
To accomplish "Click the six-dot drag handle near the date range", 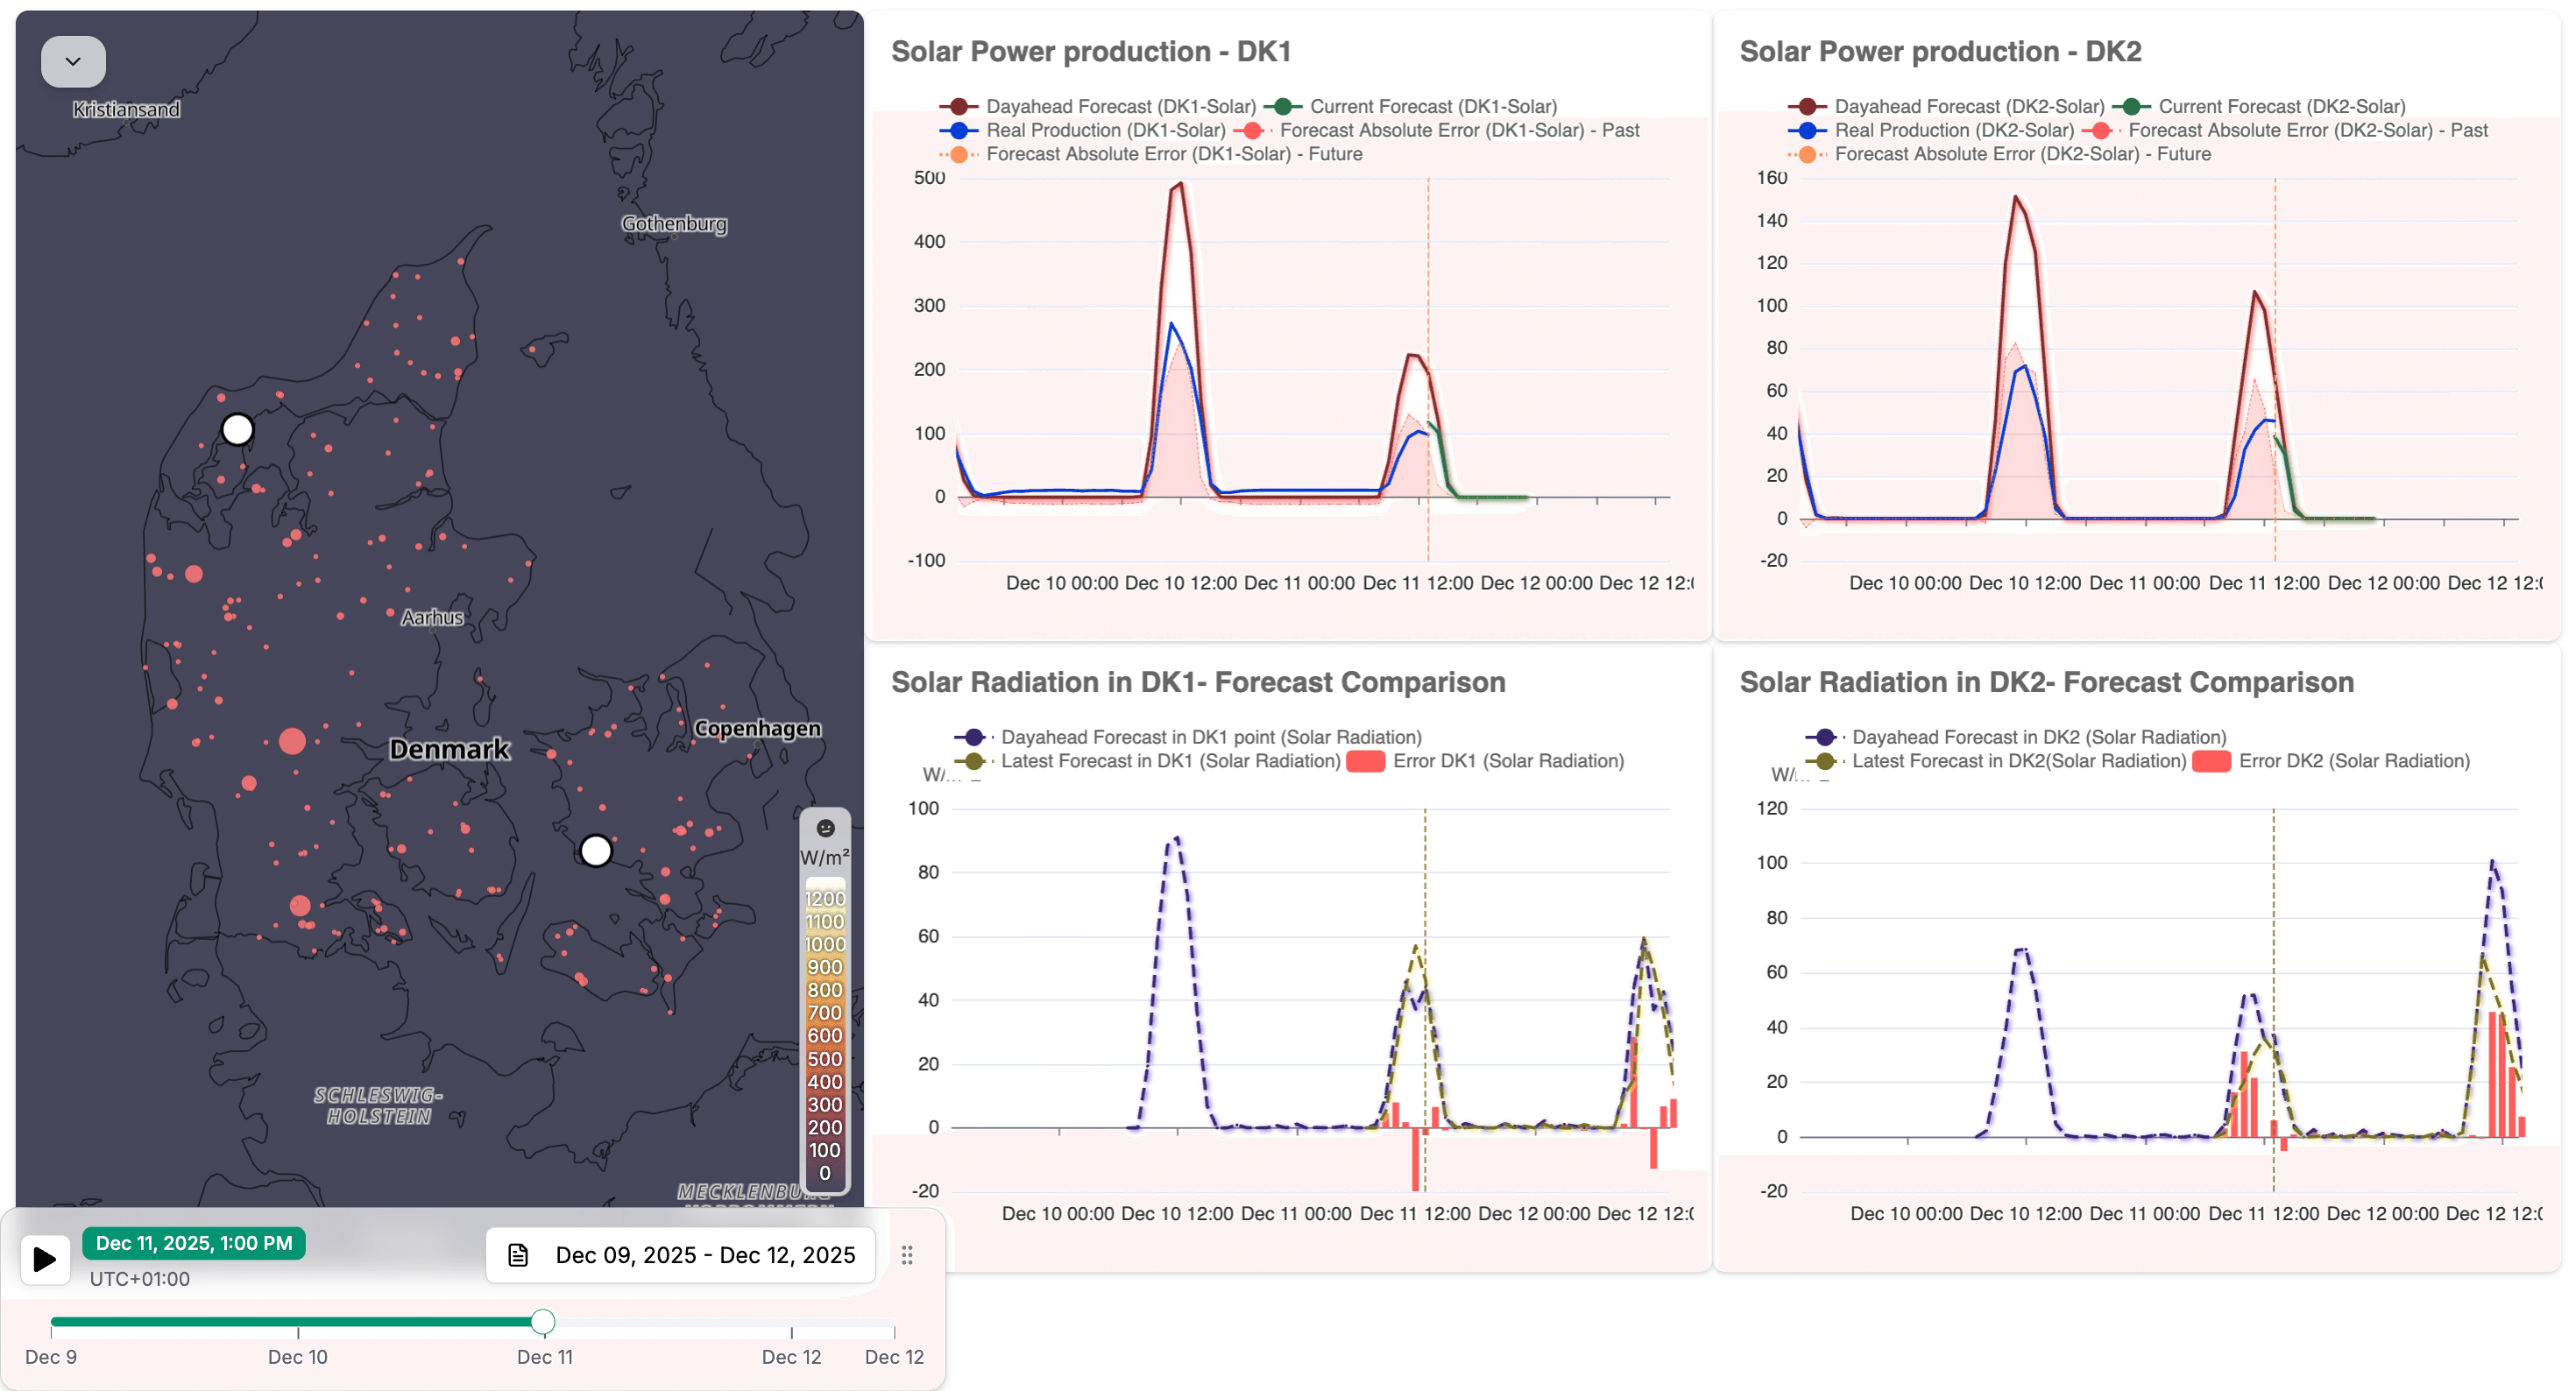I will tap(908, 1256).
